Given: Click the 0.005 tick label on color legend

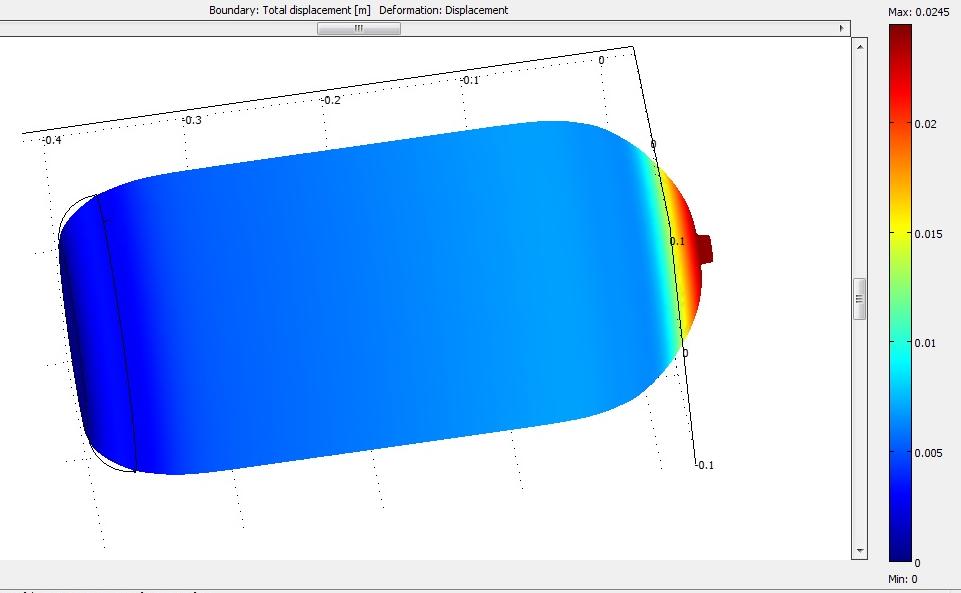Looking at the screenshot, I should (x=928, y=453).
